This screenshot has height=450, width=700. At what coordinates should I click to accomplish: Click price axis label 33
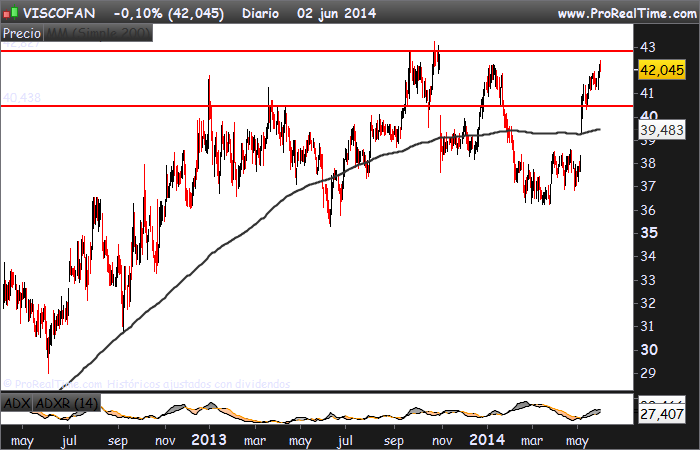pyautogui.click(x=648, y=280)
